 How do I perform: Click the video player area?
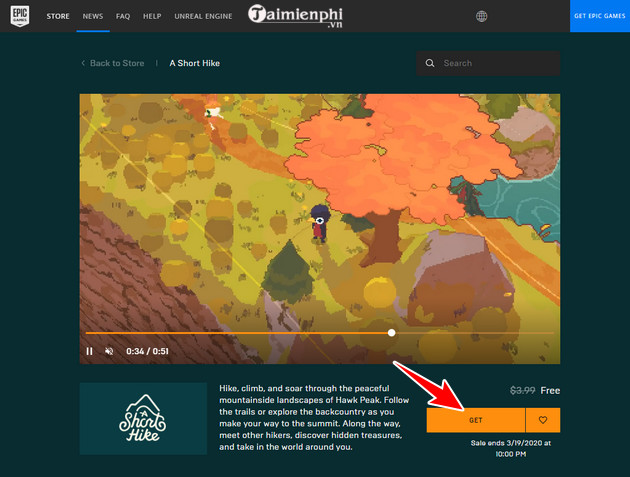click(x=320, y=229)
